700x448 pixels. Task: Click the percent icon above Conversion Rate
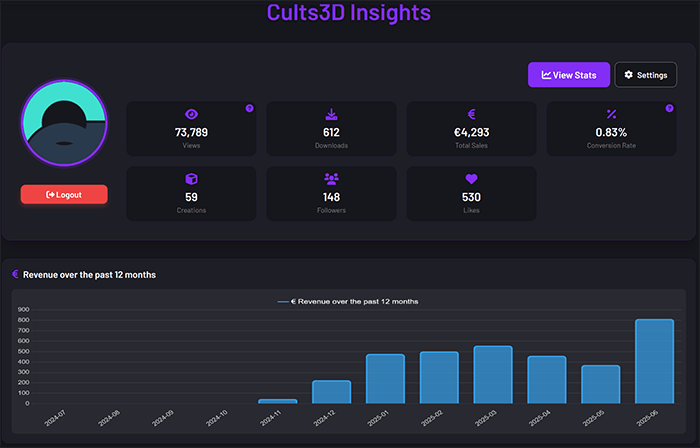612,115
